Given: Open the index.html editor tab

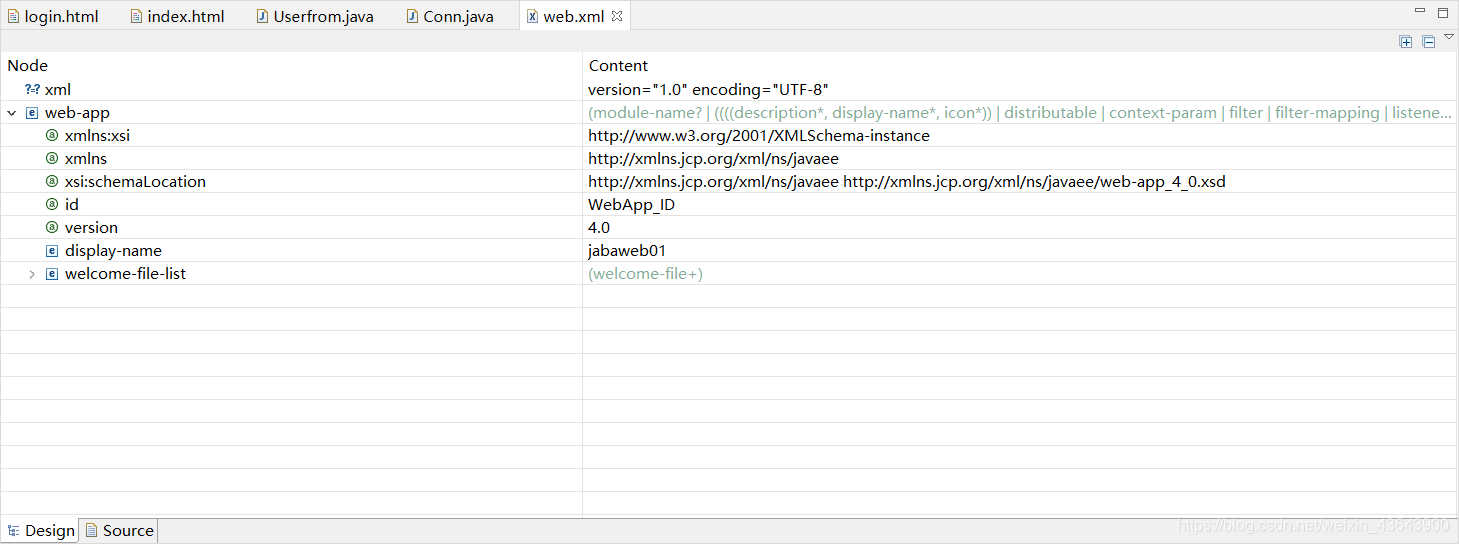Looking at the screenshot, I should pyautogui.click(x=178, y=16).
